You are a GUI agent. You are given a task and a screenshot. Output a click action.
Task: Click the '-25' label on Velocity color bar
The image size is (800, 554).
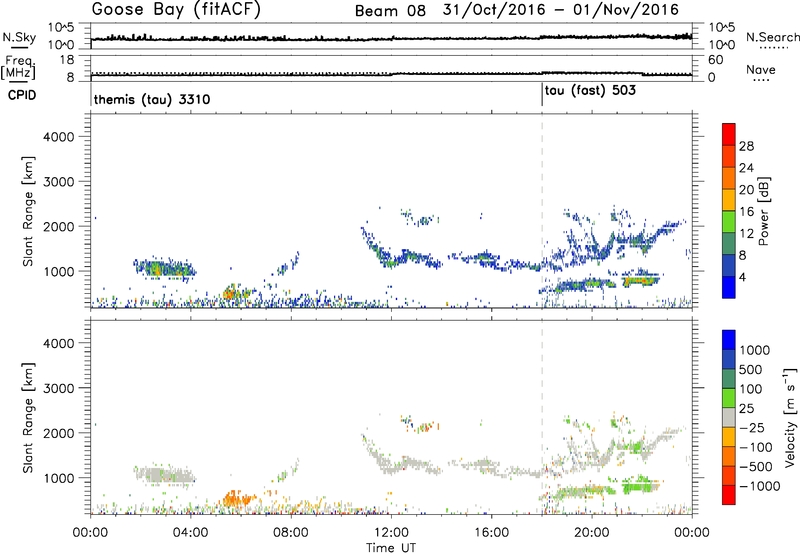[752, 428]
